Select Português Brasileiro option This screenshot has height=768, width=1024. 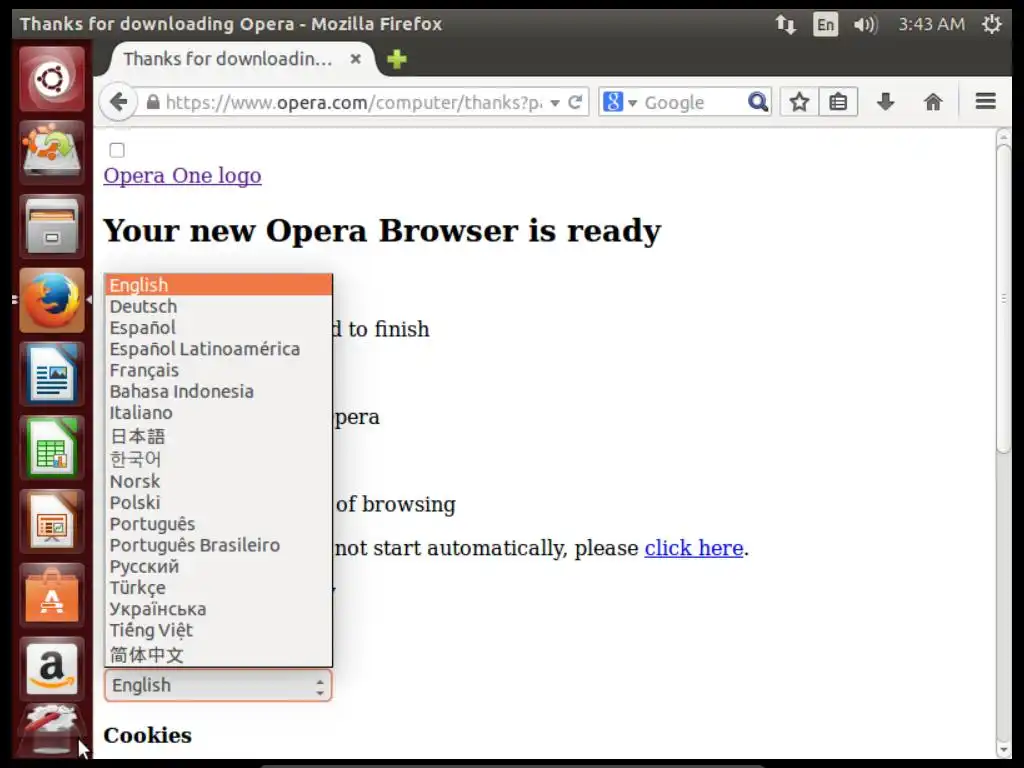[x=218, y=545]
